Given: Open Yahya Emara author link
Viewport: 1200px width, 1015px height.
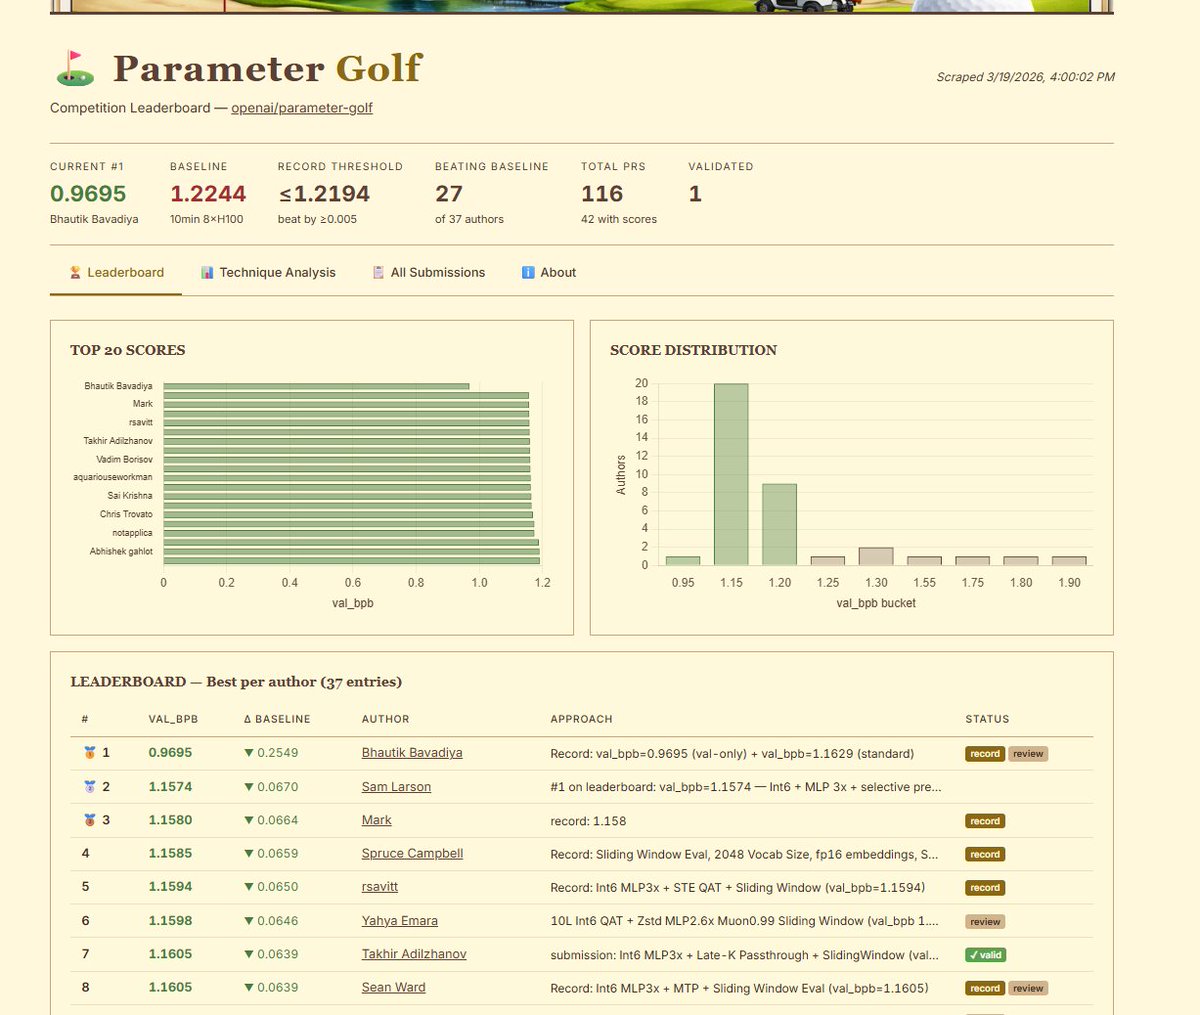Looking at the screenshot, I should coord(400,921).
